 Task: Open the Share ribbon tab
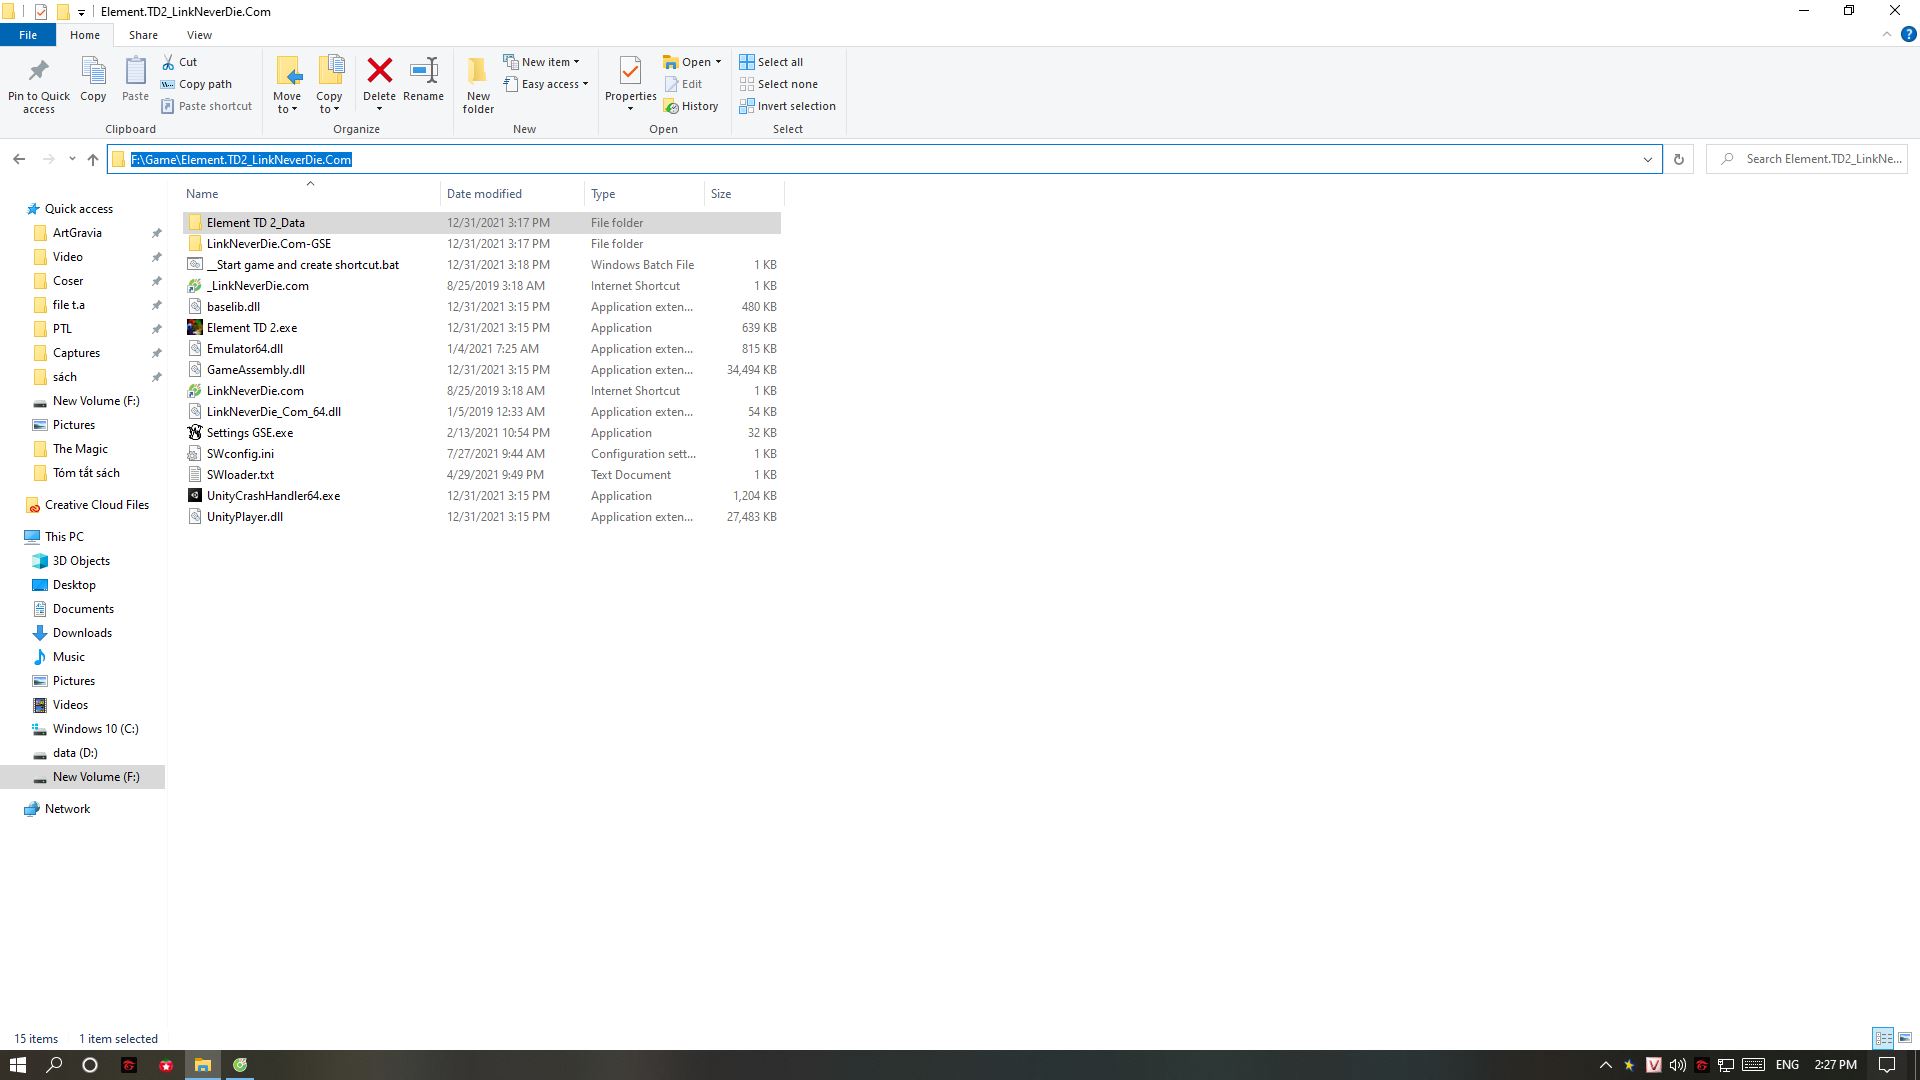click(143, 35)
